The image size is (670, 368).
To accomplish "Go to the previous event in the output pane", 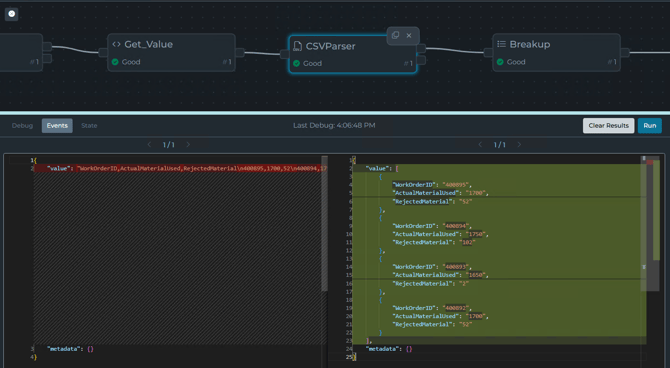I will point(480,144).
